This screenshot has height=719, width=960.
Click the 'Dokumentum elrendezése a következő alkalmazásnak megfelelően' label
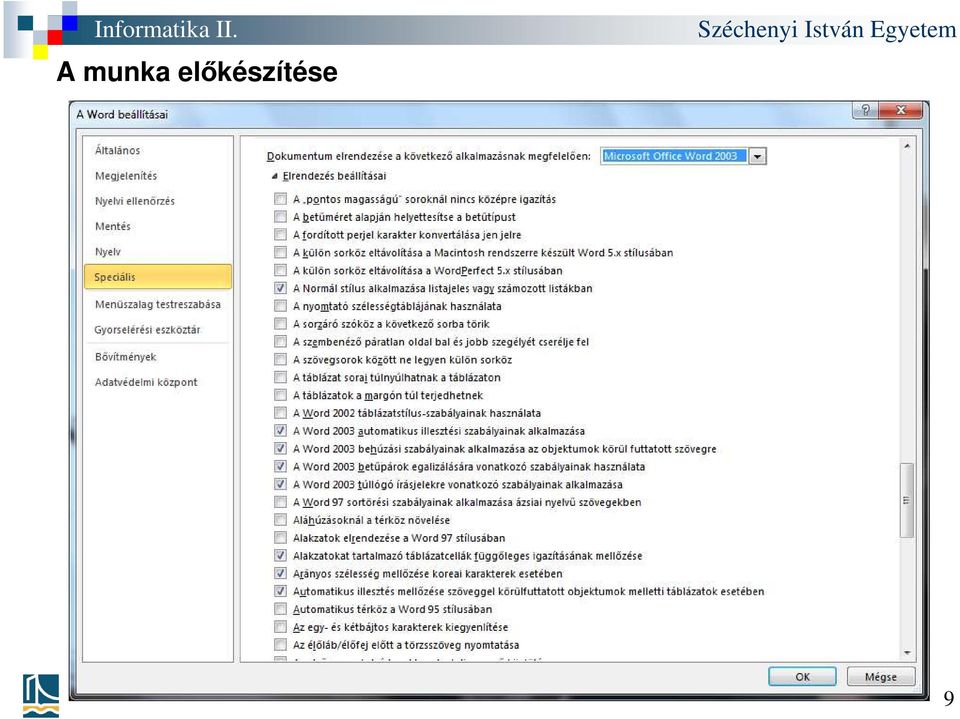click(x=429, y=156)
